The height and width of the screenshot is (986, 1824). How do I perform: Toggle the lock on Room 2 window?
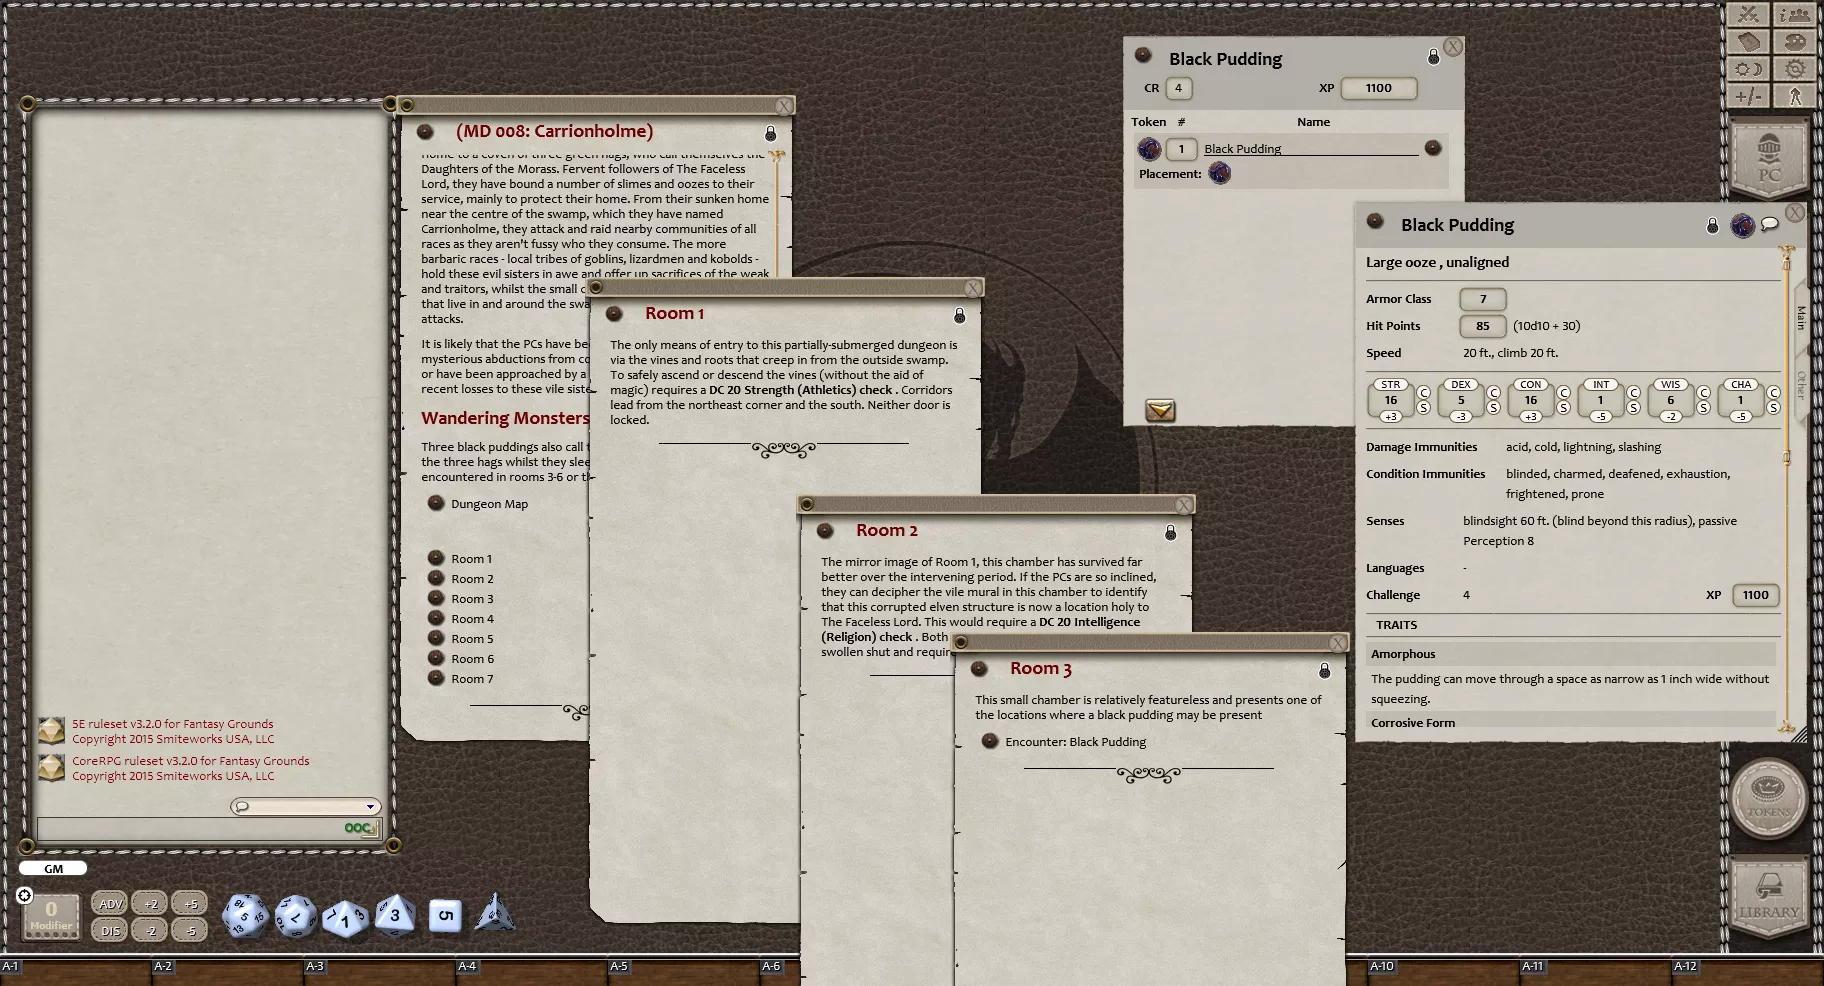pos(1170,533)
